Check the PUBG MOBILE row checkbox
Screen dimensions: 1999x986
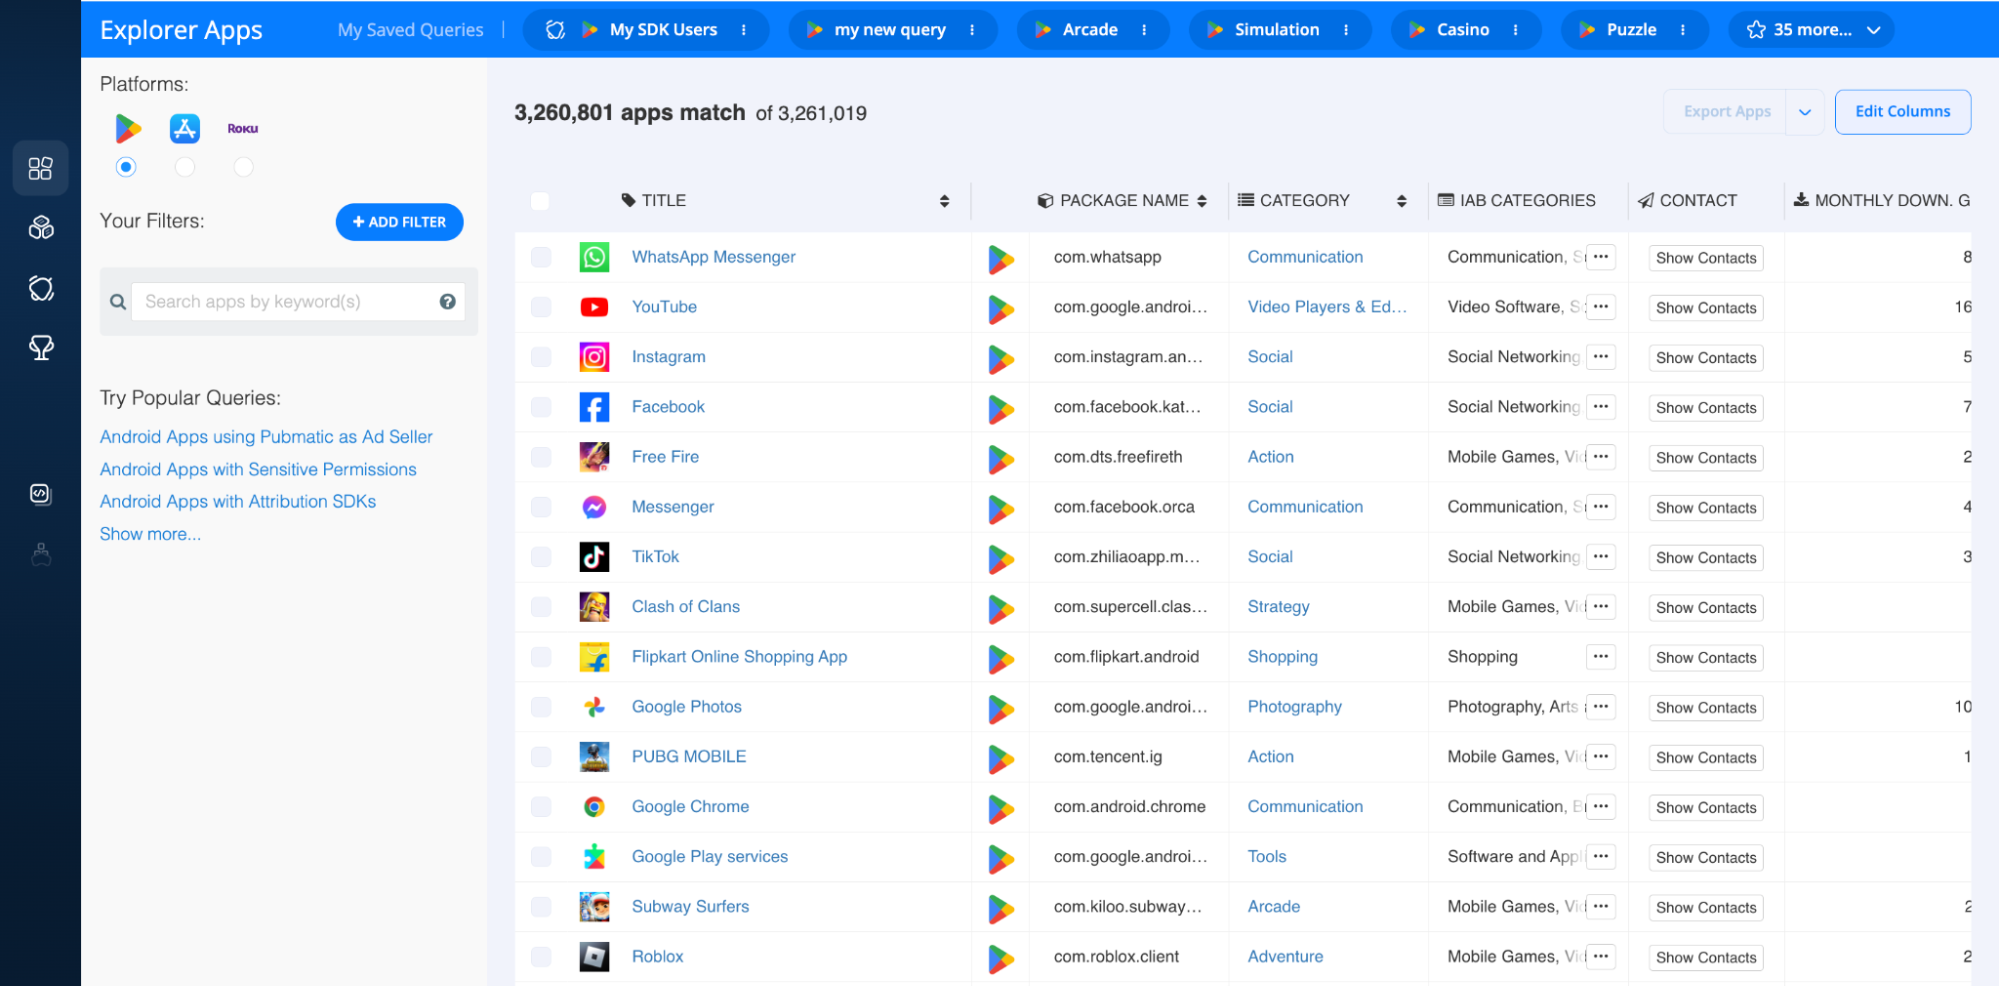coord(541,757)
